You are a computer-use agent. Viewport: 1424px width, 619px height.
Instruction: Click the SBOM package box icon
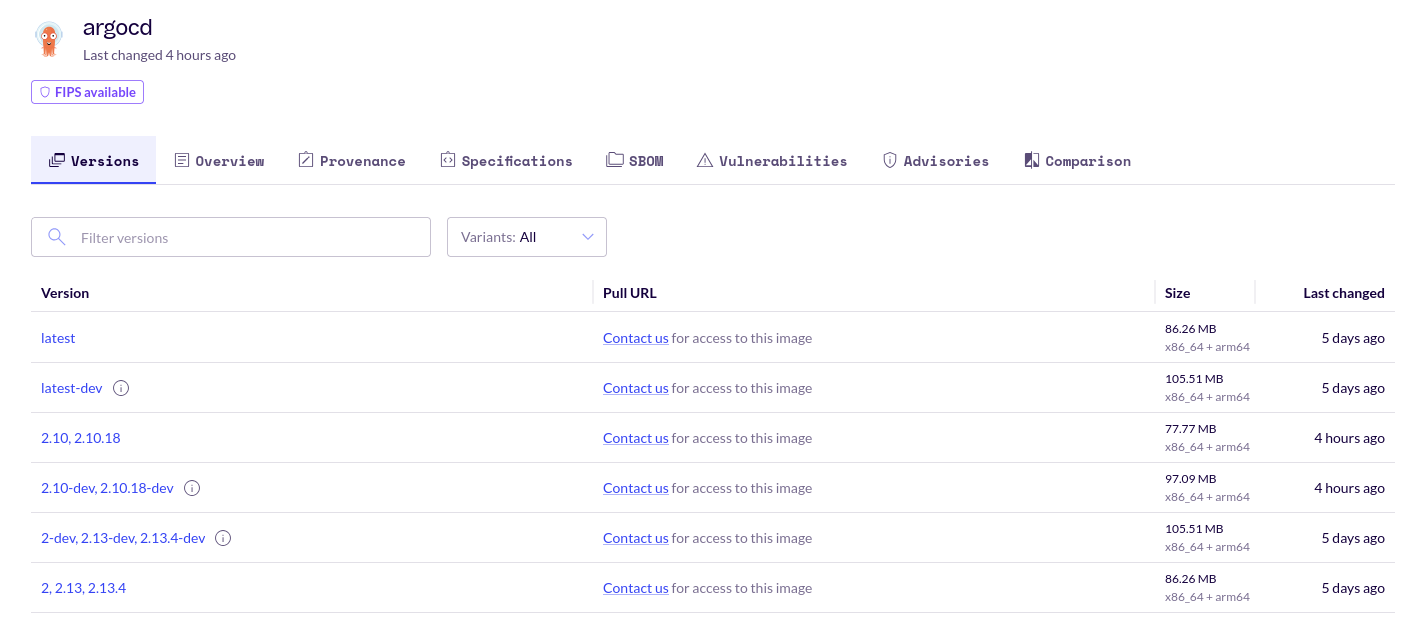pos(614,159)
